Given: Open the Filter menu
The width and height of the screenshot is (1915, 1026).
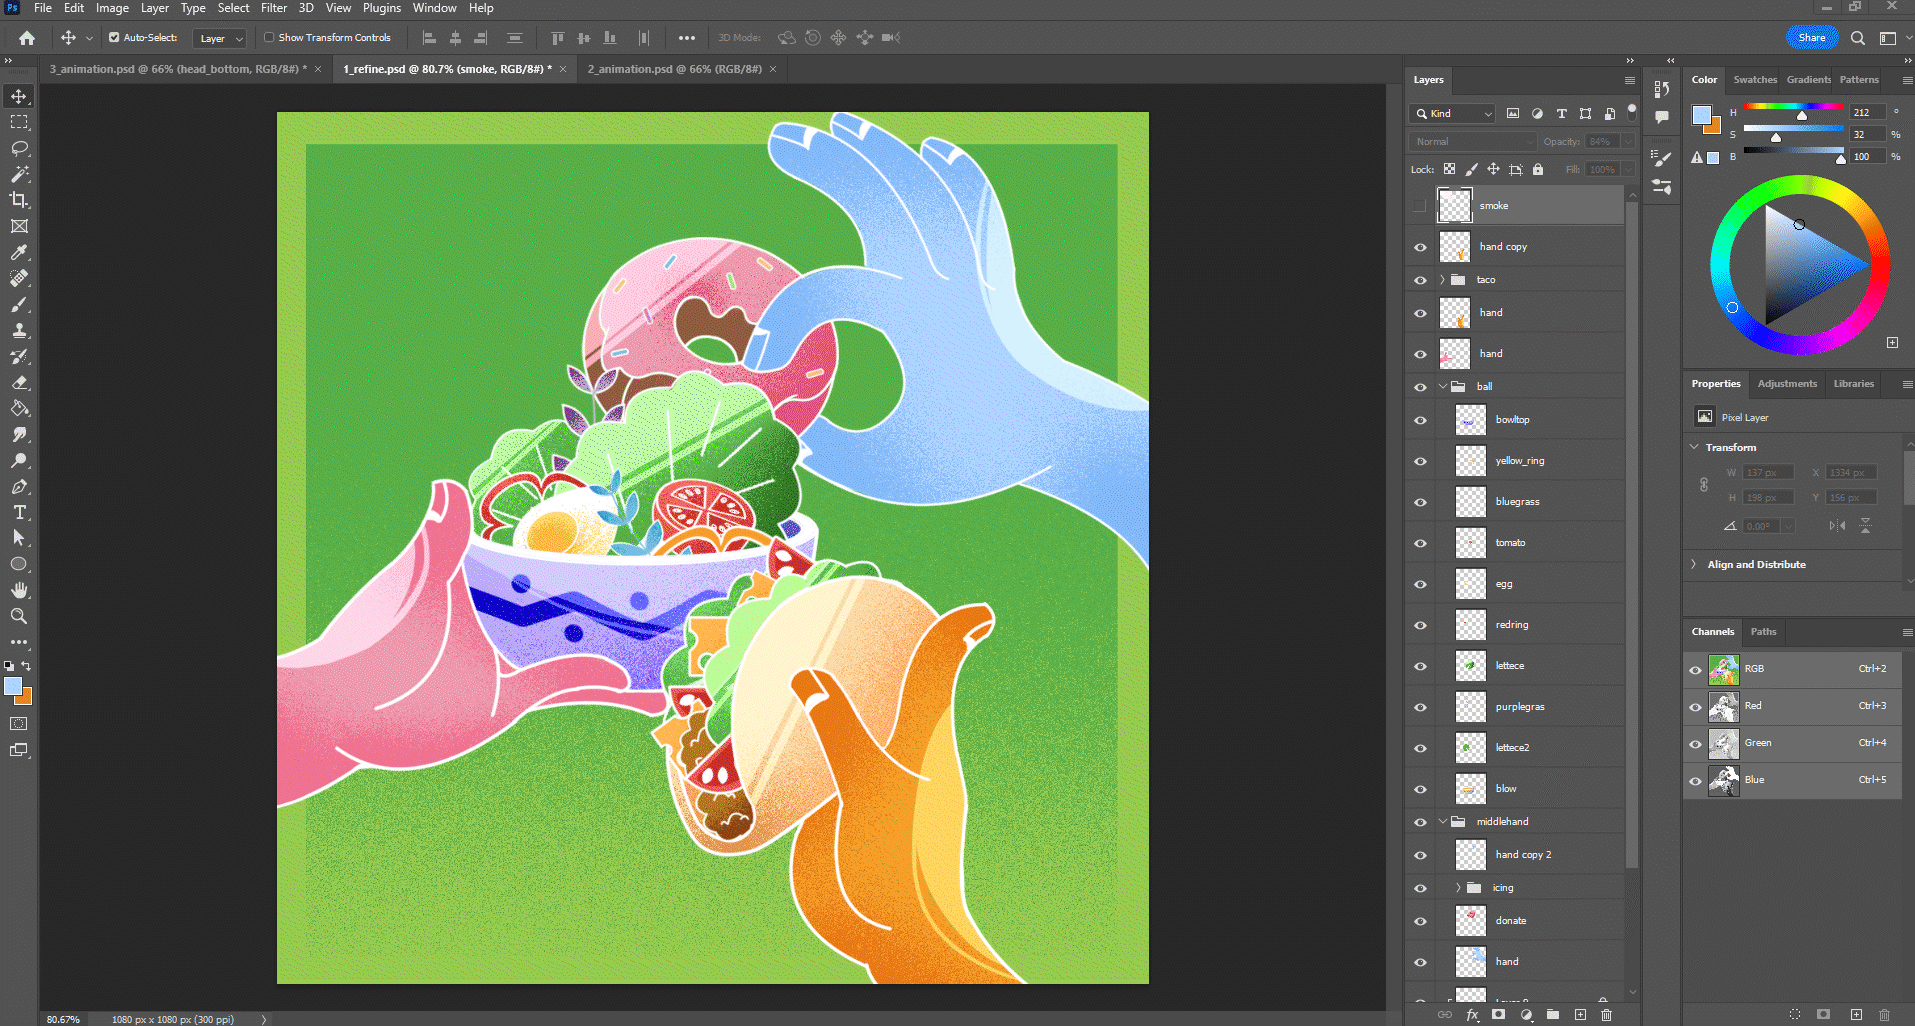Looking at the screenshot, I should 274,8.
